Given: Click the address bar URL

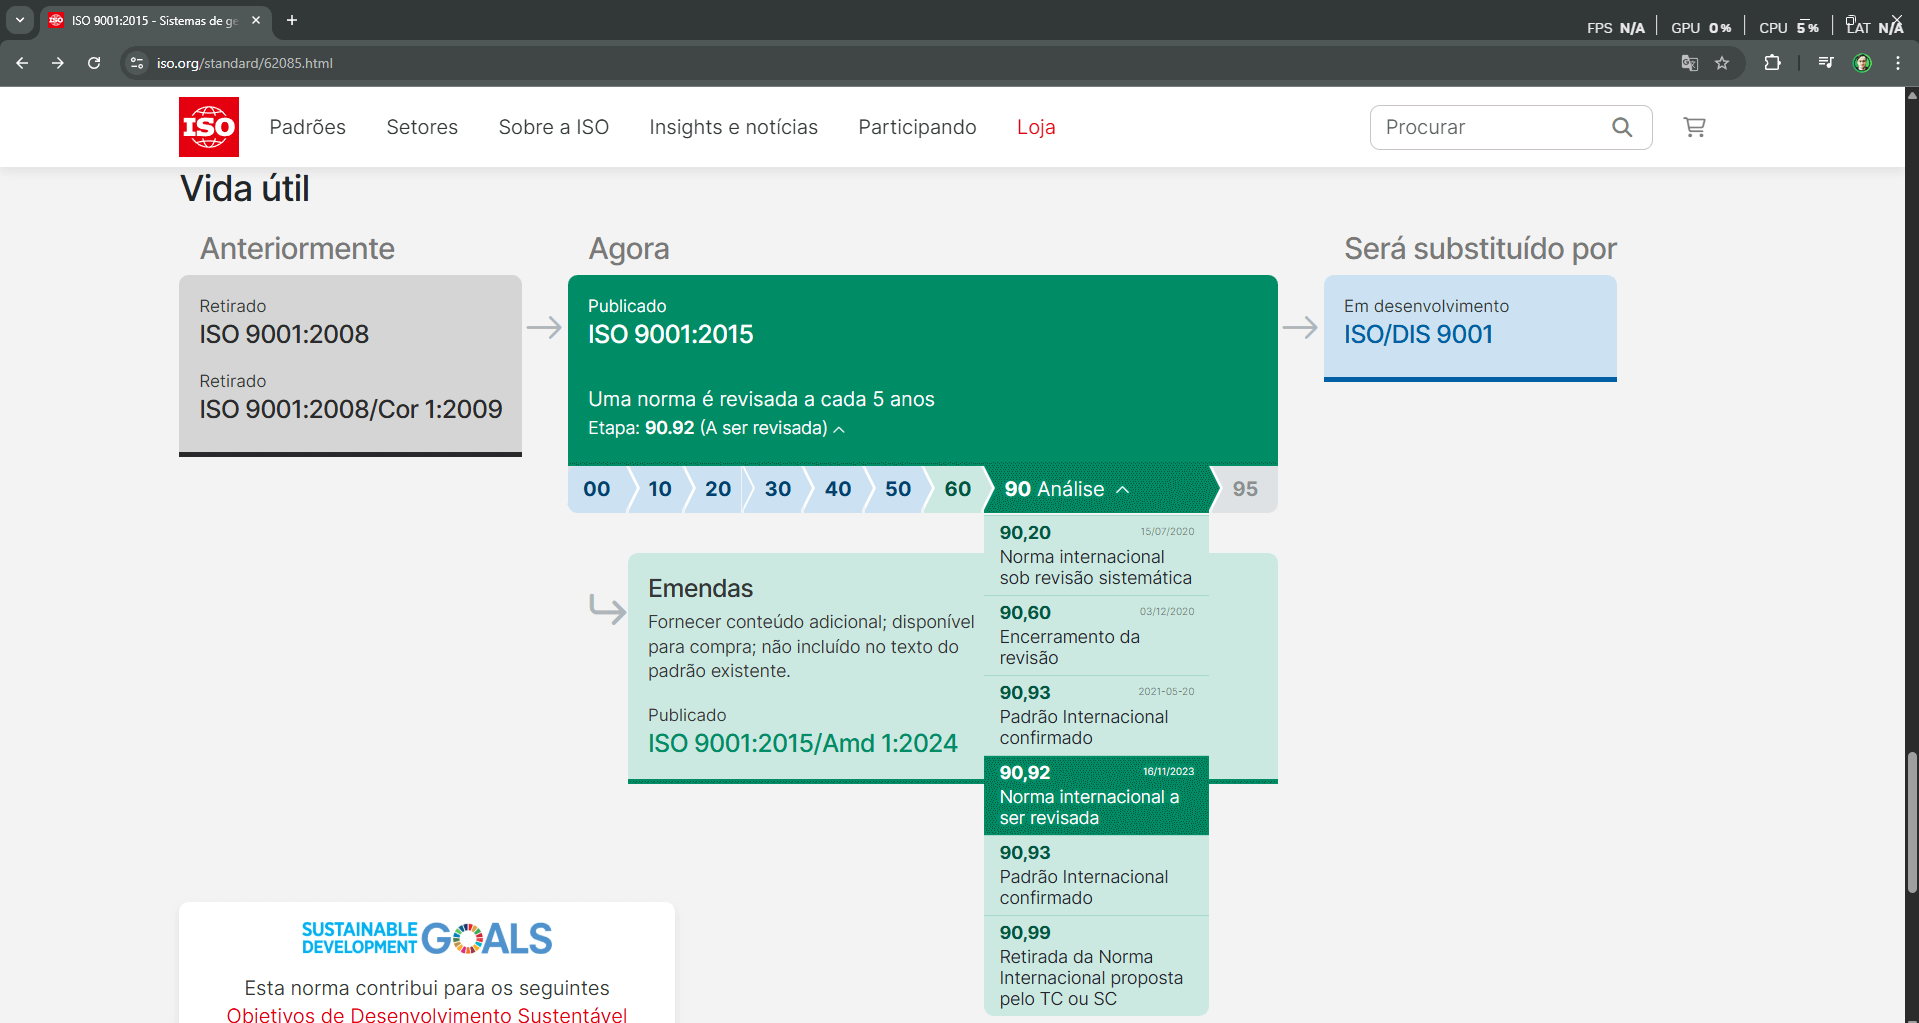Looking at the screenshot, I should [x=245, y=63].
